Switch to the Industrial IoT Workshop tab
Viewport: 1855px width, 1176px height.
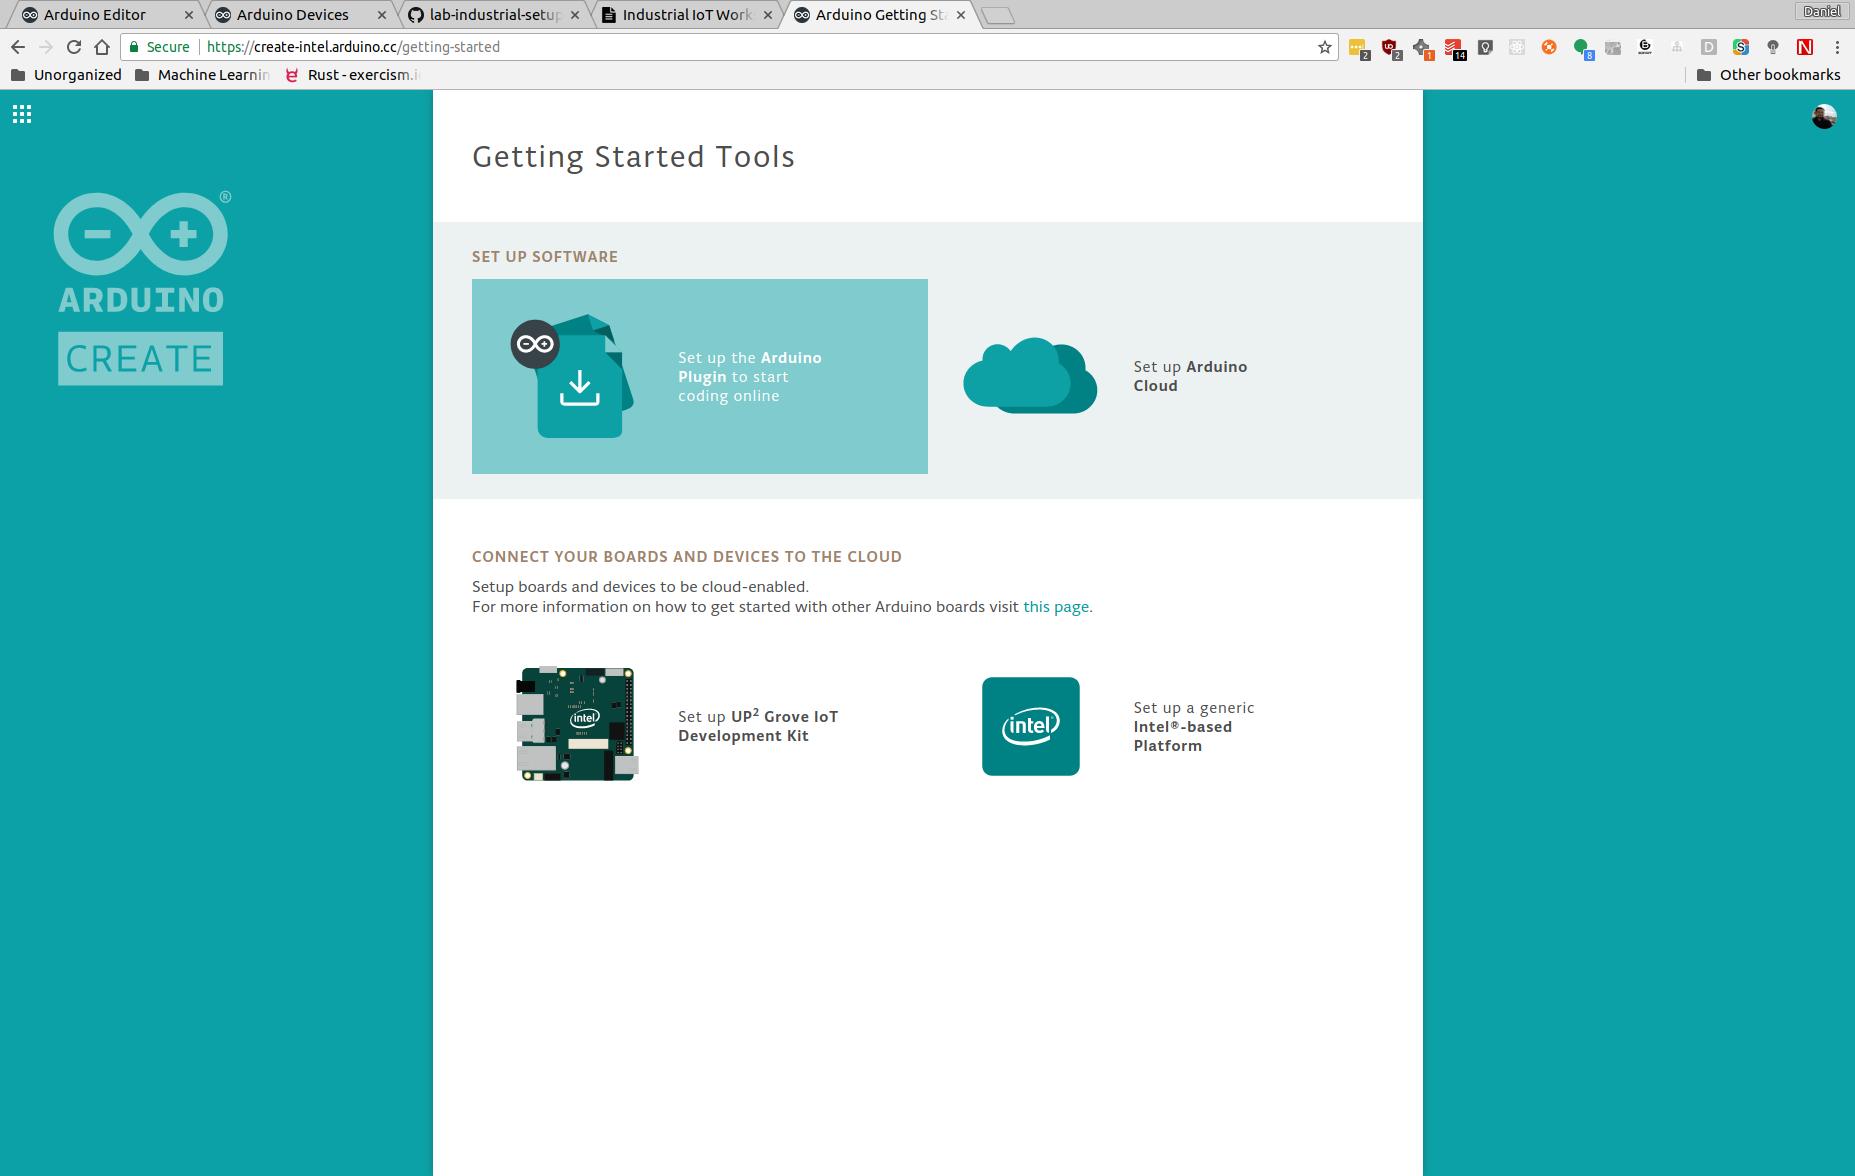[x=687, y=15]
